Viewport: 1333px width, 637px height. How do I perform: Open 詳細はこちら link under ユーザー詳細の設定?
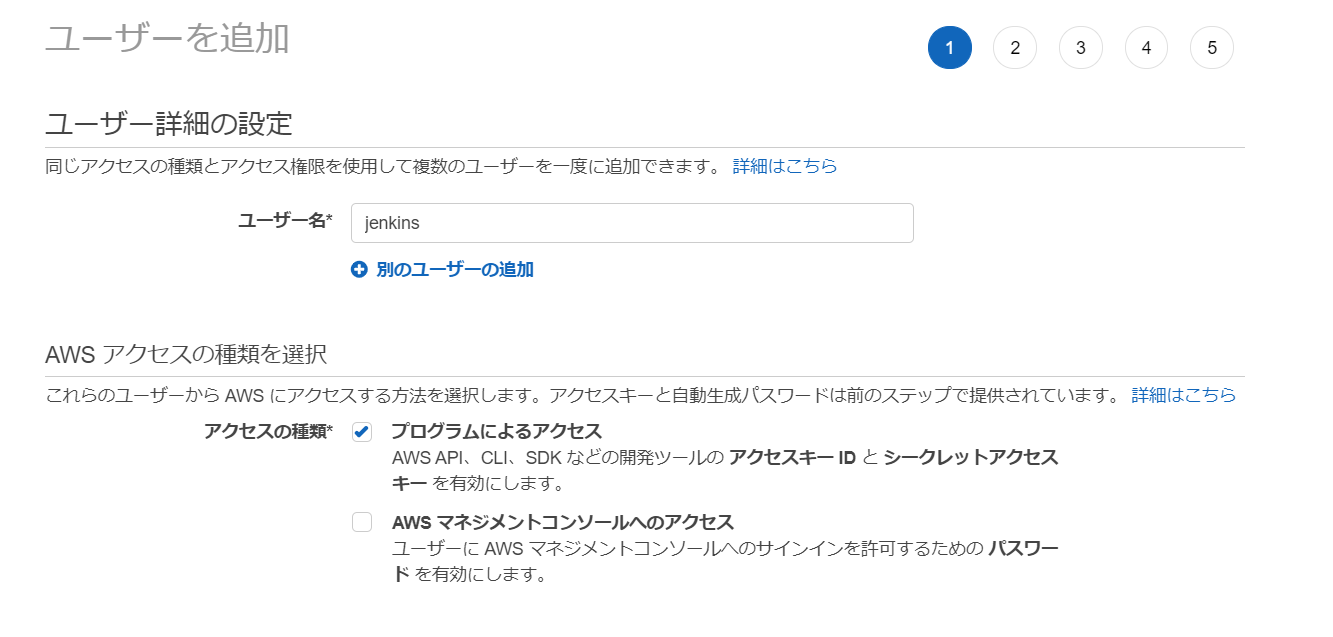tap(785, 166)
